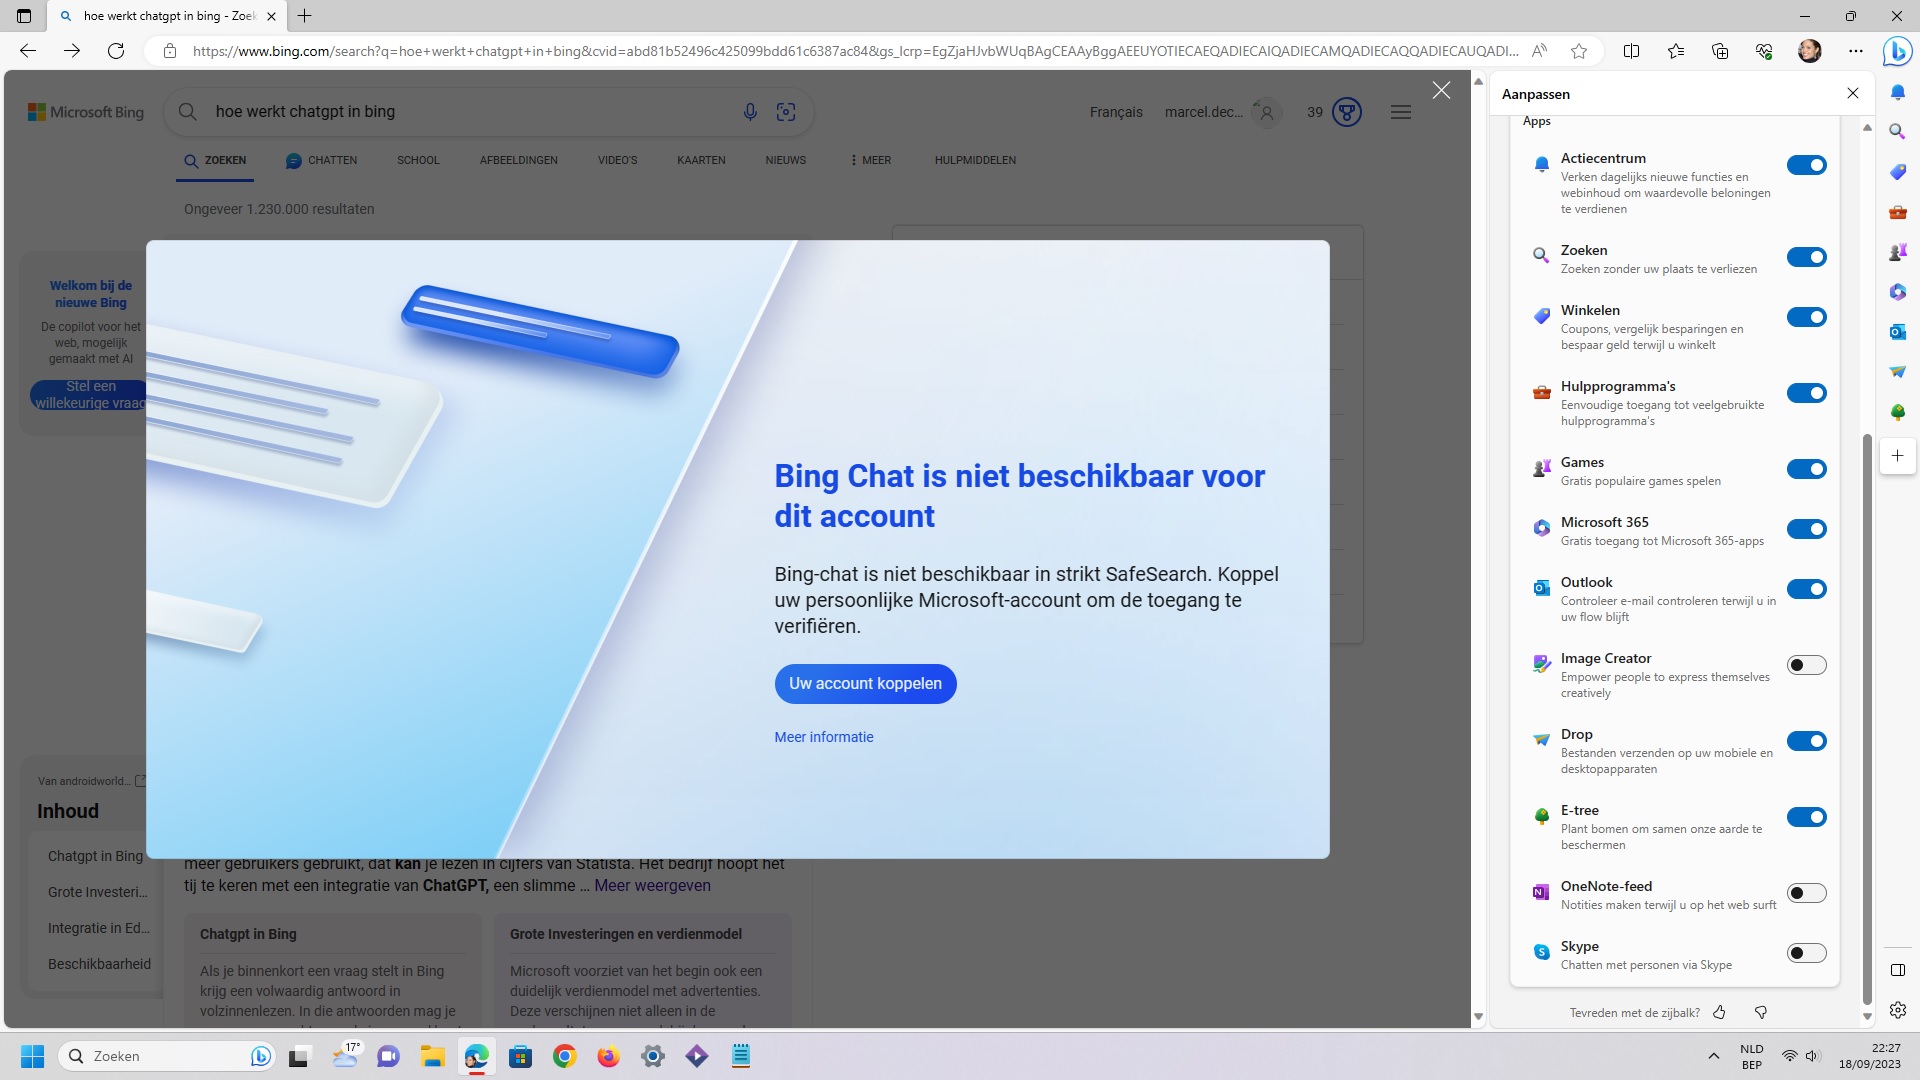Viewport: 1920px width, 1080px height.
Task: Open the sidebar Drop icon
Action: 1898,372
